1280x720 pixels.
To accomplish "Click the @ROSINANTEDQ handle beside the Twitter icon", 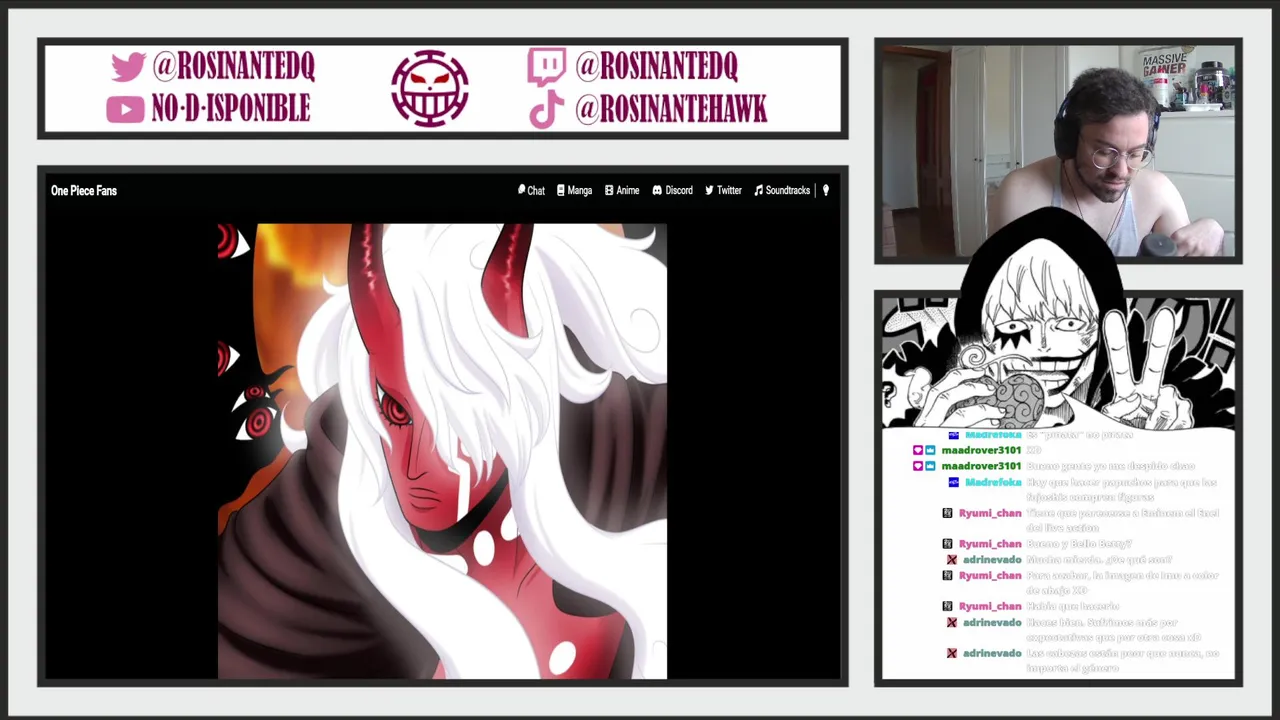I will click(233, 66).
